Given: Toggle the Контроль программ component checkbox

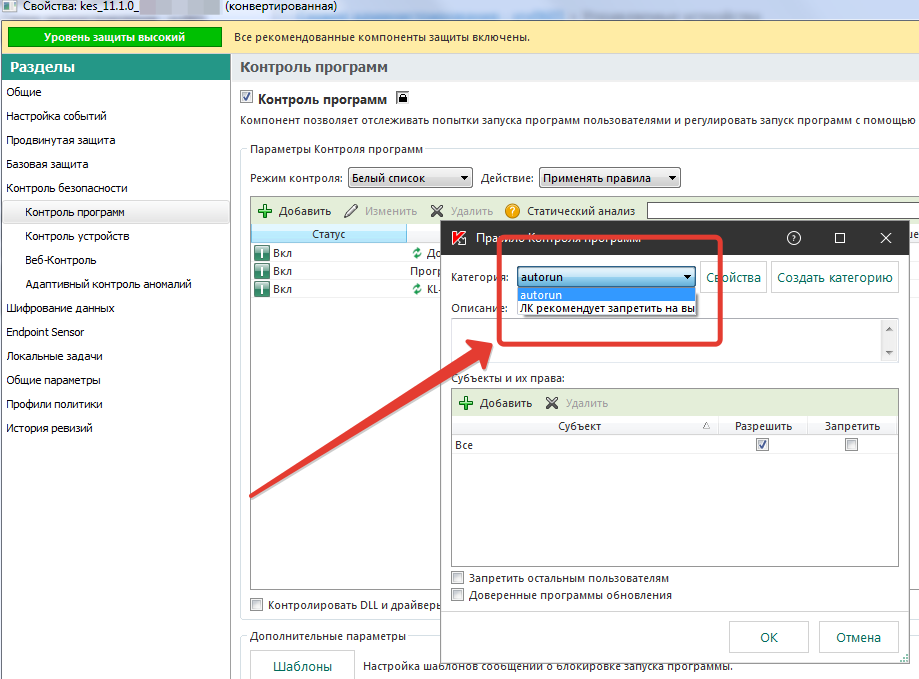Looking at the screenshot, I should click(x=246, y=97).
